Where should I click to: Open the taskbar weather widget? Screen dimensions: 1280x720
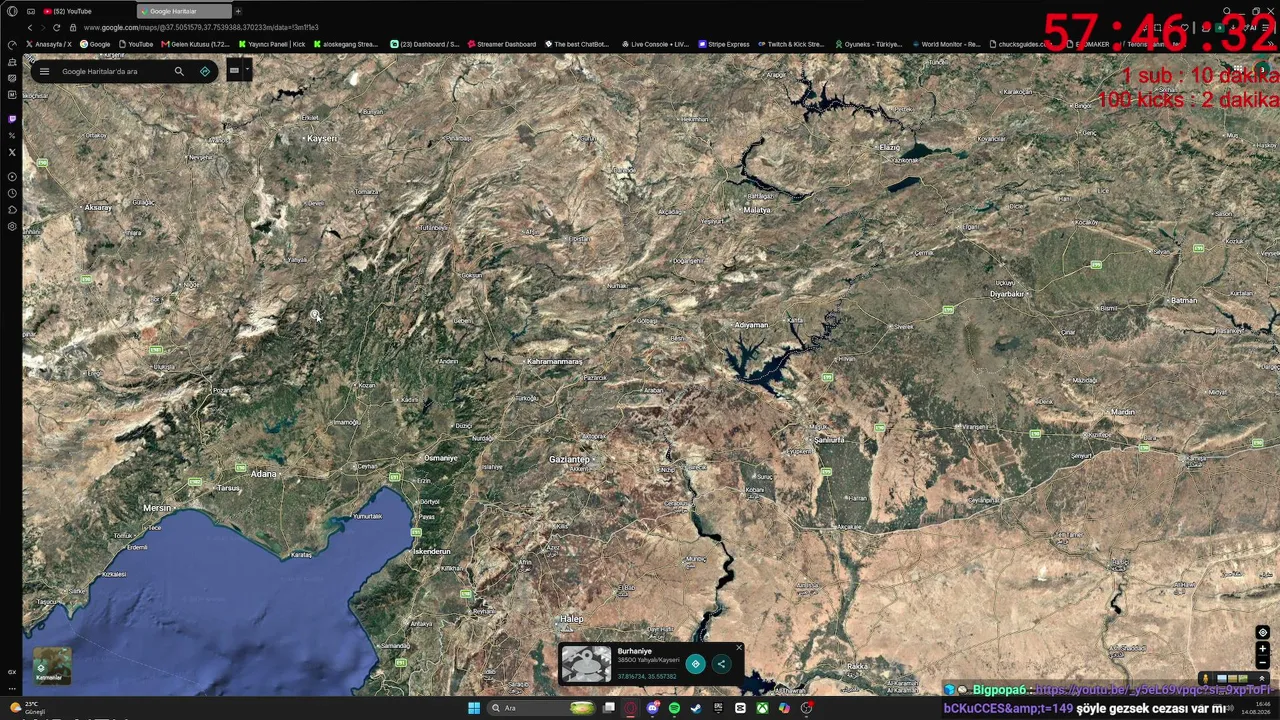click(28, 708)
